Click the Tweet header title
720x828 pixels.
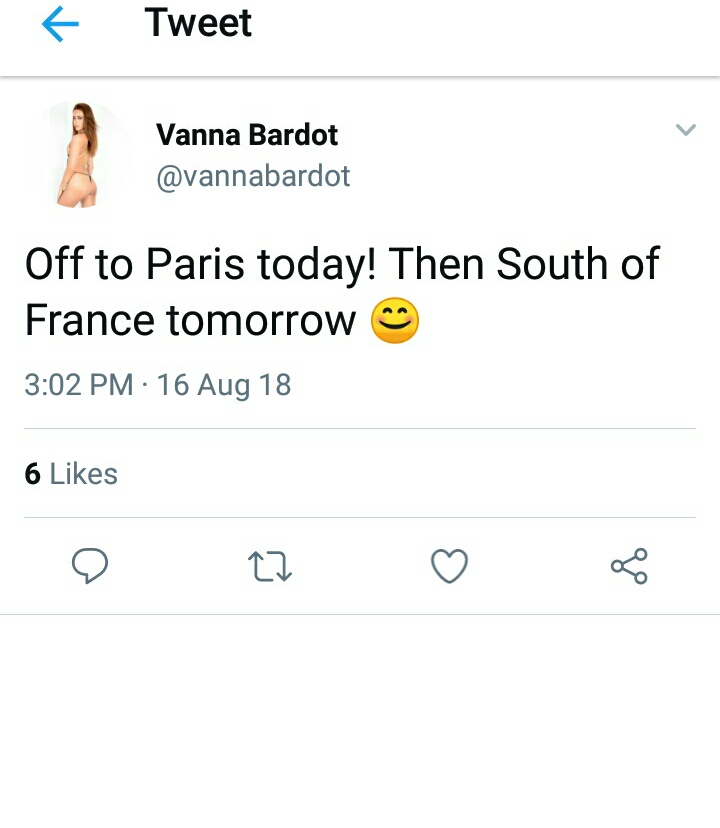tap(198, 23)
